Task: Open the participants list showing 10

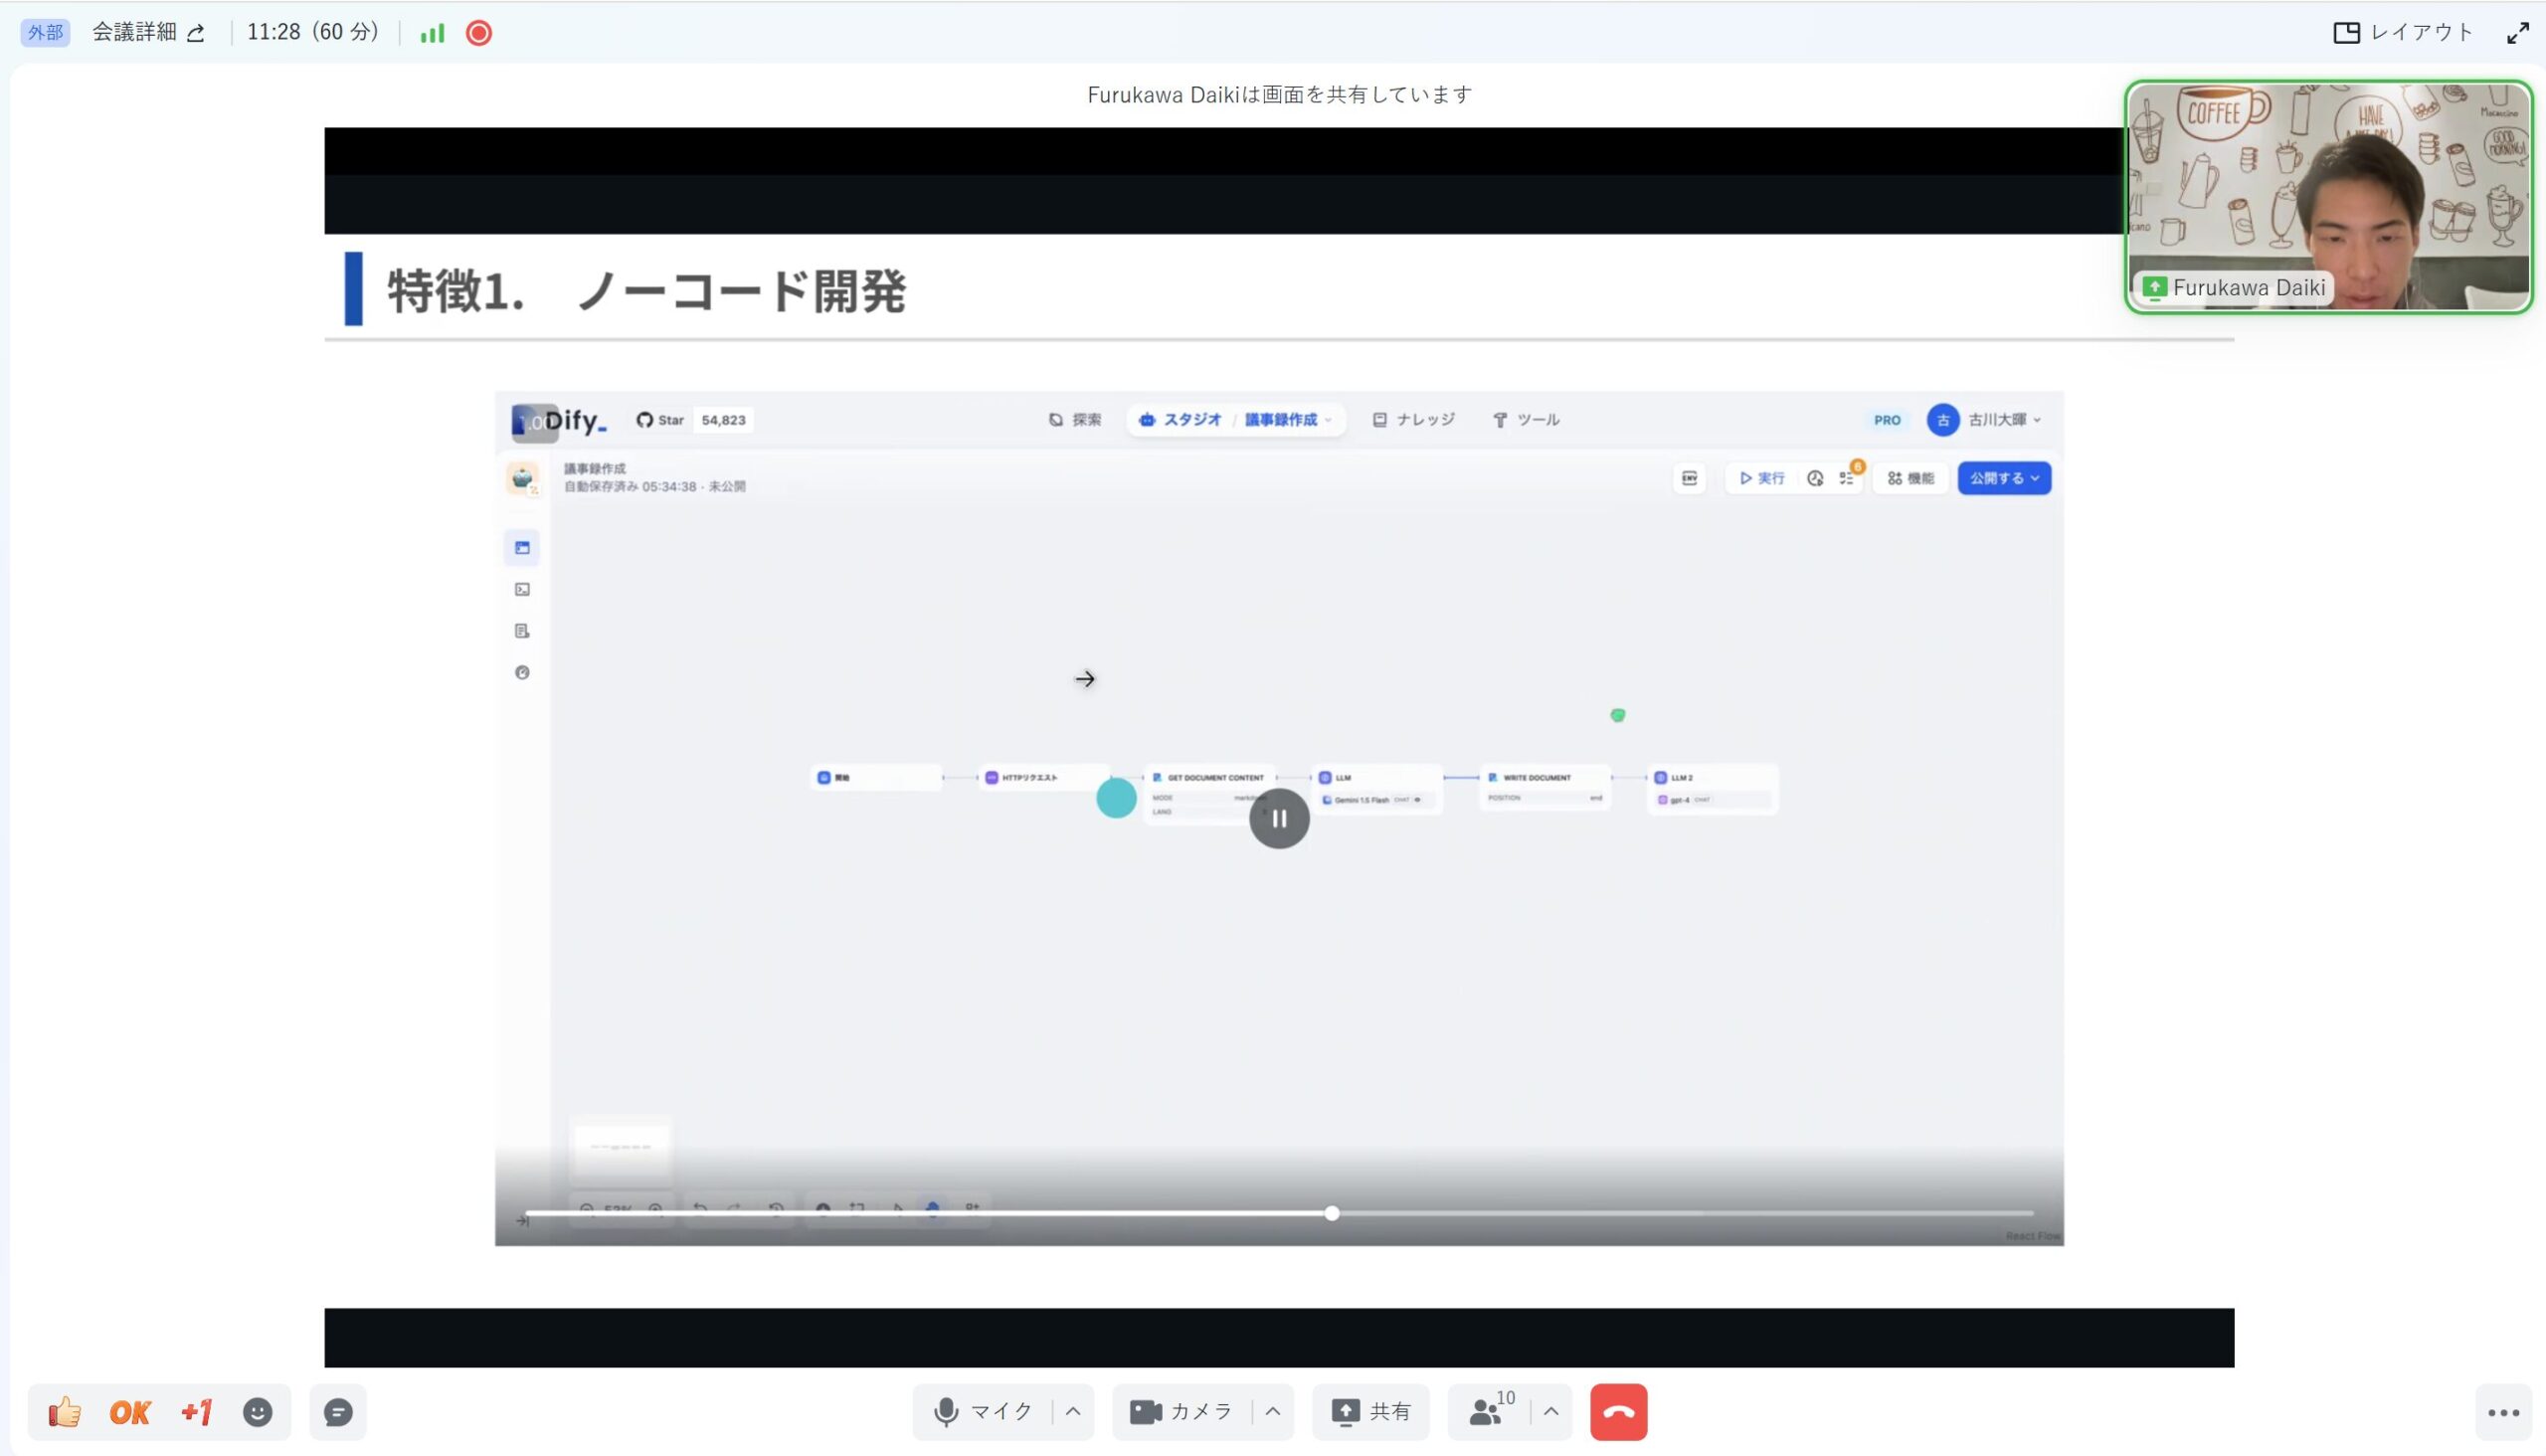Action: (x=1490, y=1411)
